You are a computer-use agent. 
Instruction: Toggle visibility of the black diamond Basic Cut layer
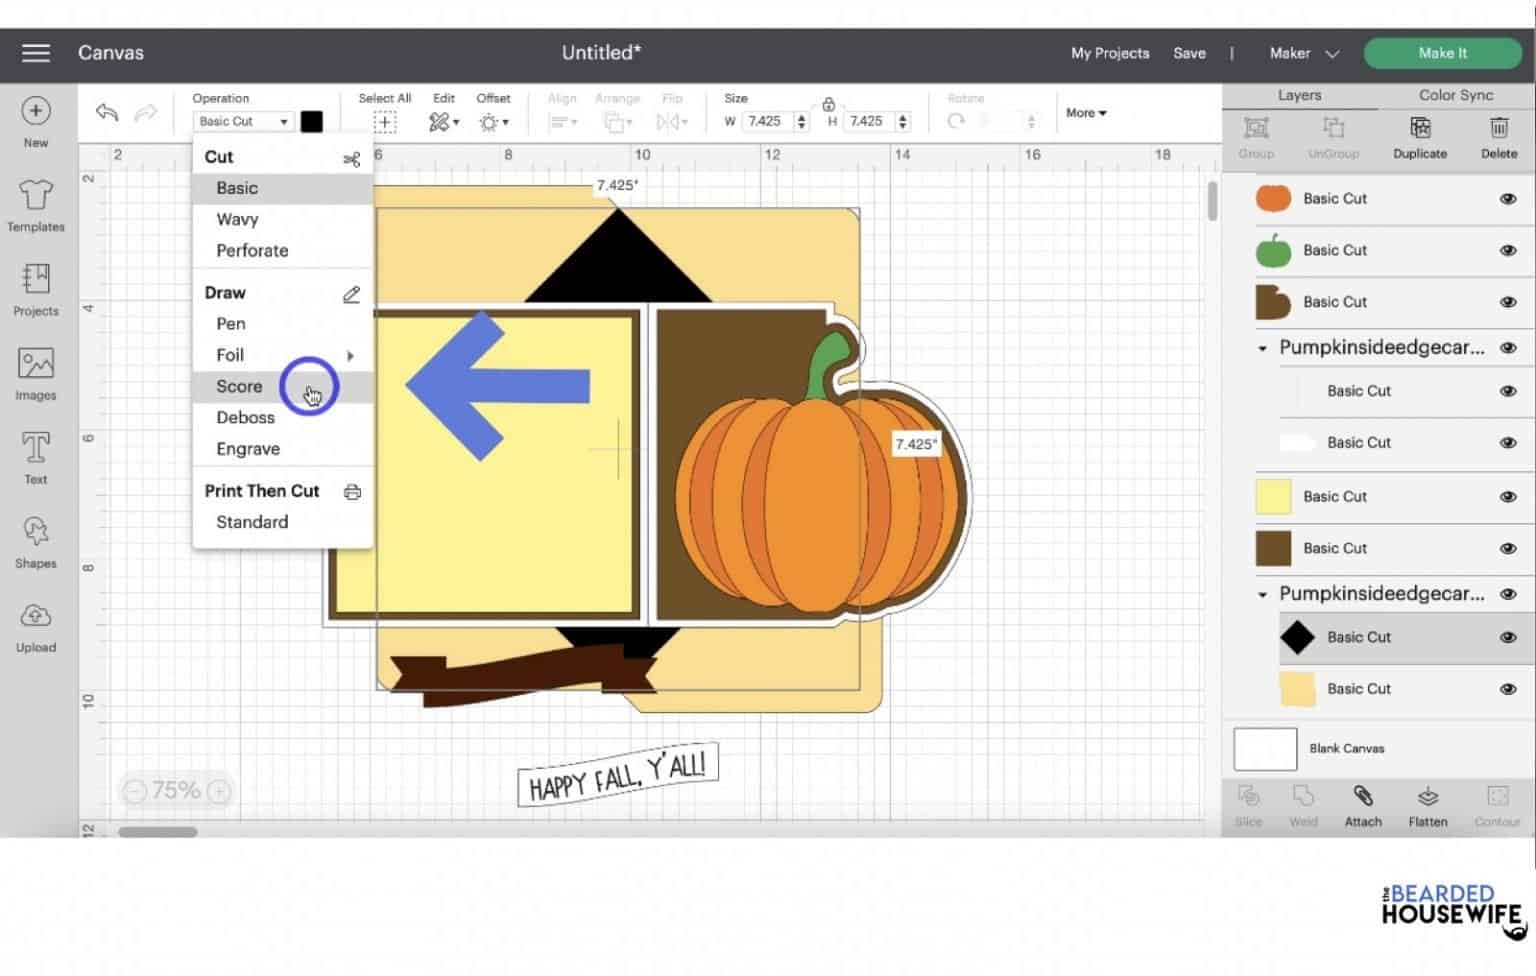1508,637
